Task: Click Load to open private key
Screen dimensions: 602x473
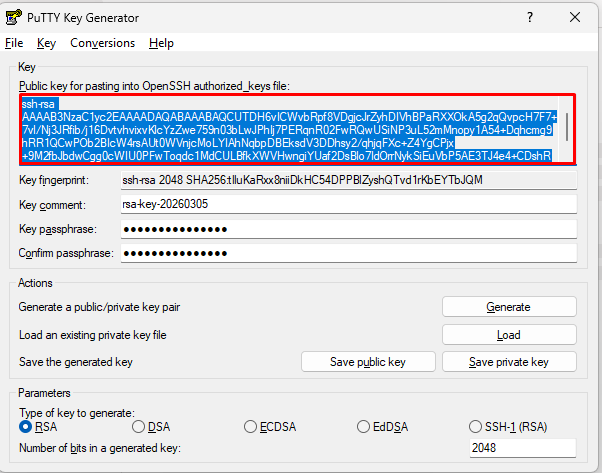Action: coord(509,334)
